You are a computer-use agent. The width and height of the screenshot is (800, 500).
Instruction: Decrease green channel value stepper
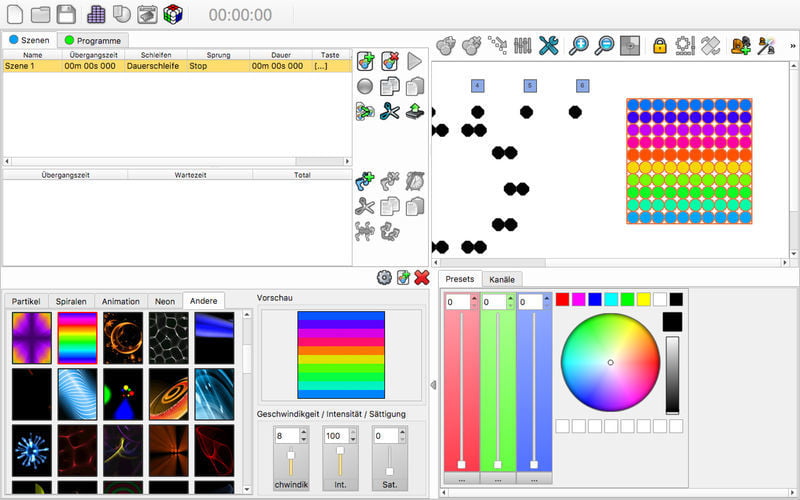[511, 306]
